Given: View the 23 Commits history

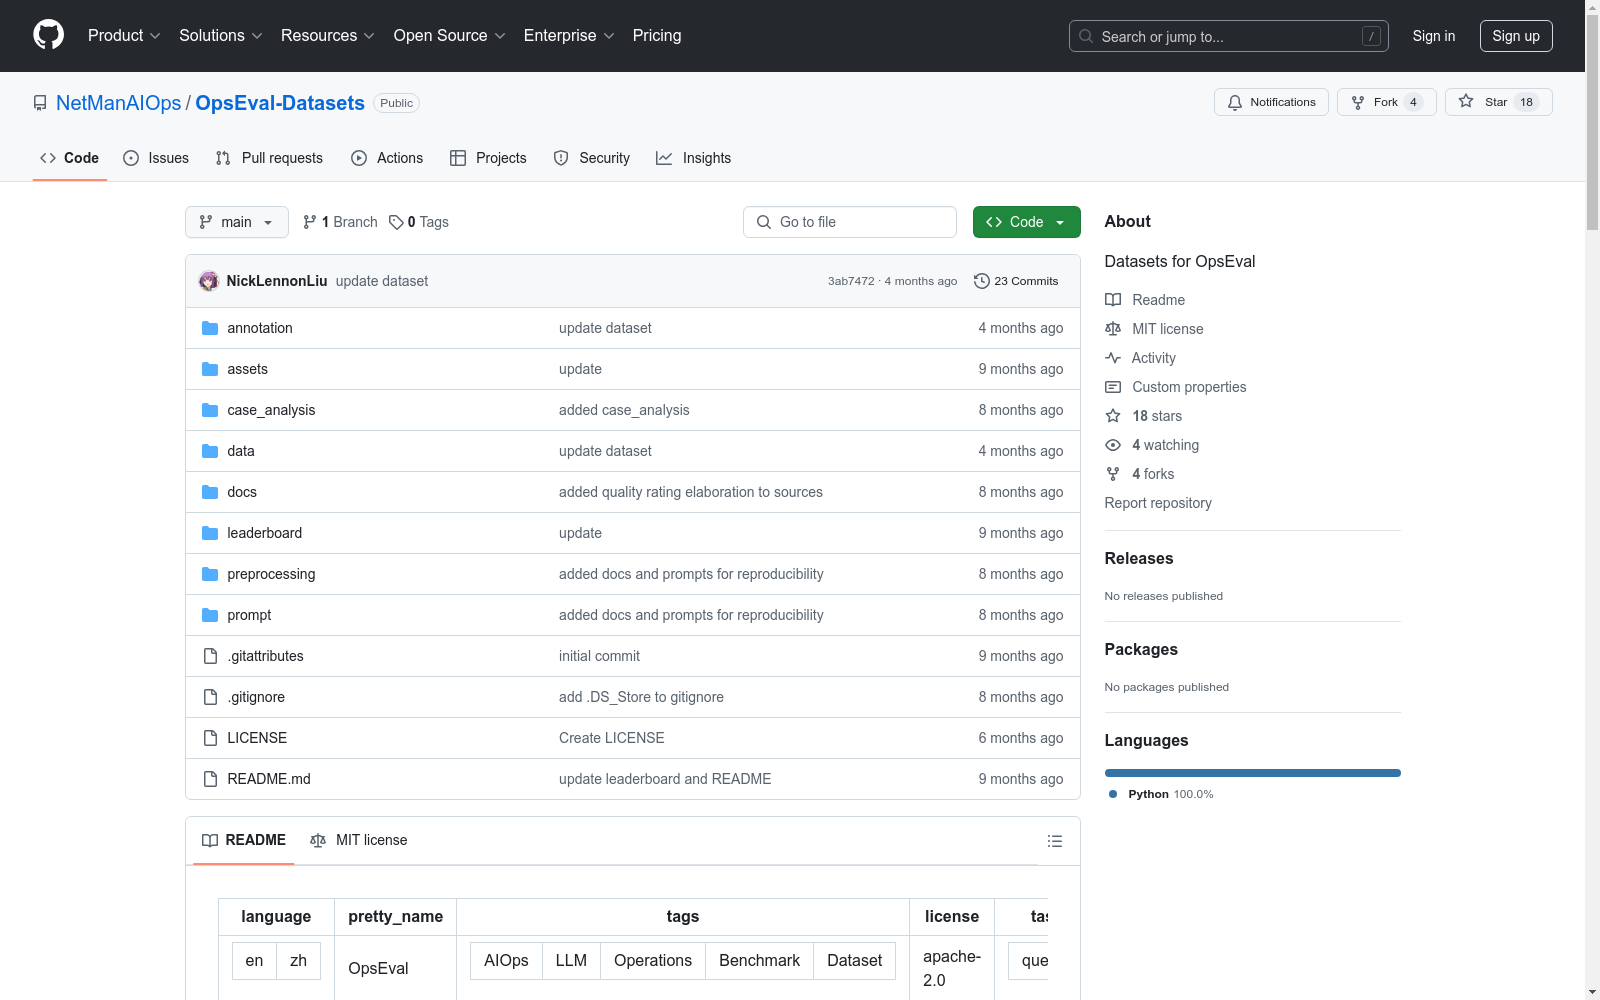Looking at the screenshot, I should [1016, 281].
